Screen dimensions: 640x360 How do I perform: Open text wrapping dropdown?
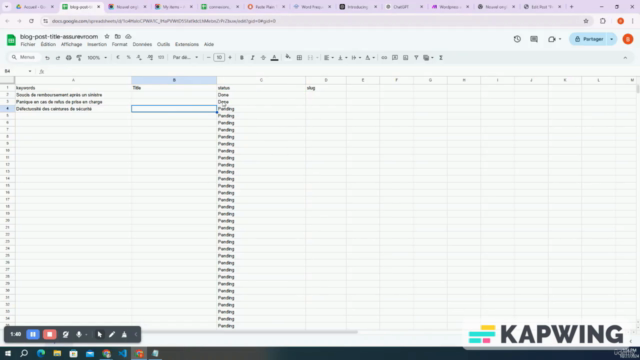click(356, 58)
